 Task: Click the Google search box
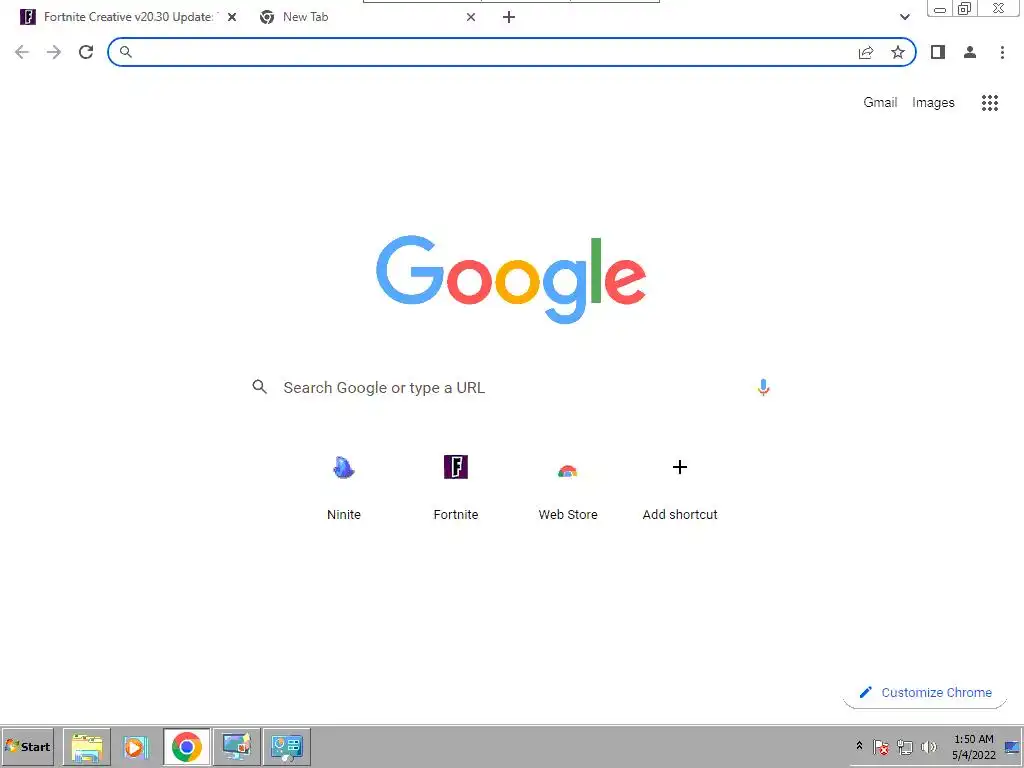511,387
